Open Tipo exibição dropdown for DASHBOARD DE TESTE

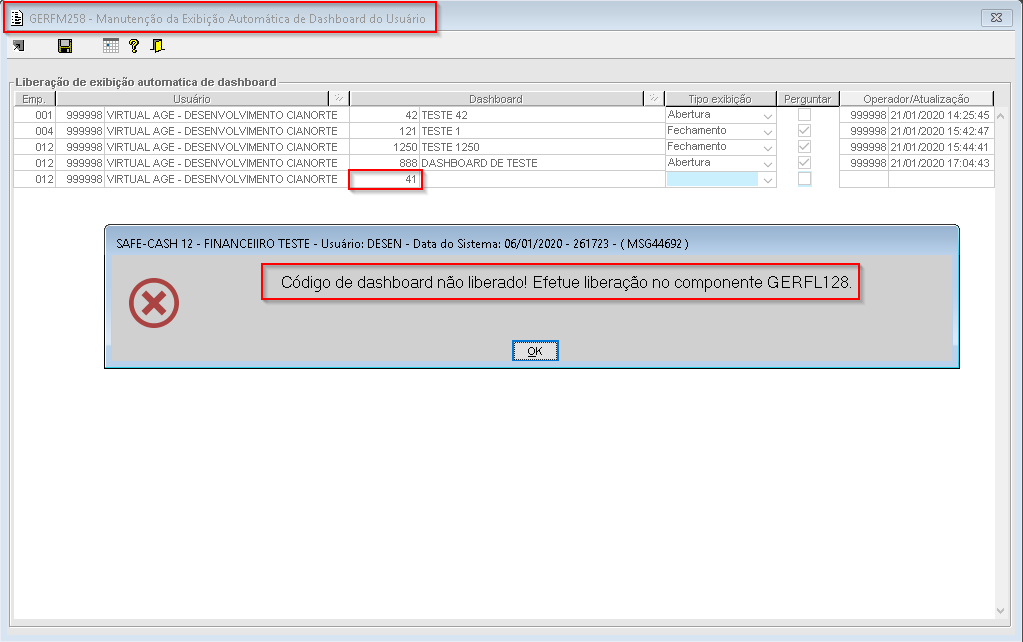(x=768, y=163)
